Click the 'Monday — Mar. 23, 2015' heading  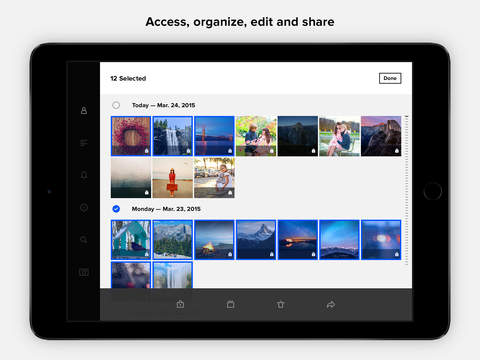point(166,209)
